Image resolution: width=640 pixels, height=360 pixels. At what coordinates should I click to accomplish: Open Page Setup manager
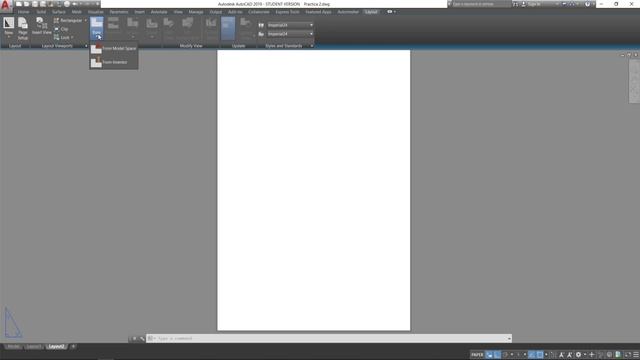click(23, 28)
